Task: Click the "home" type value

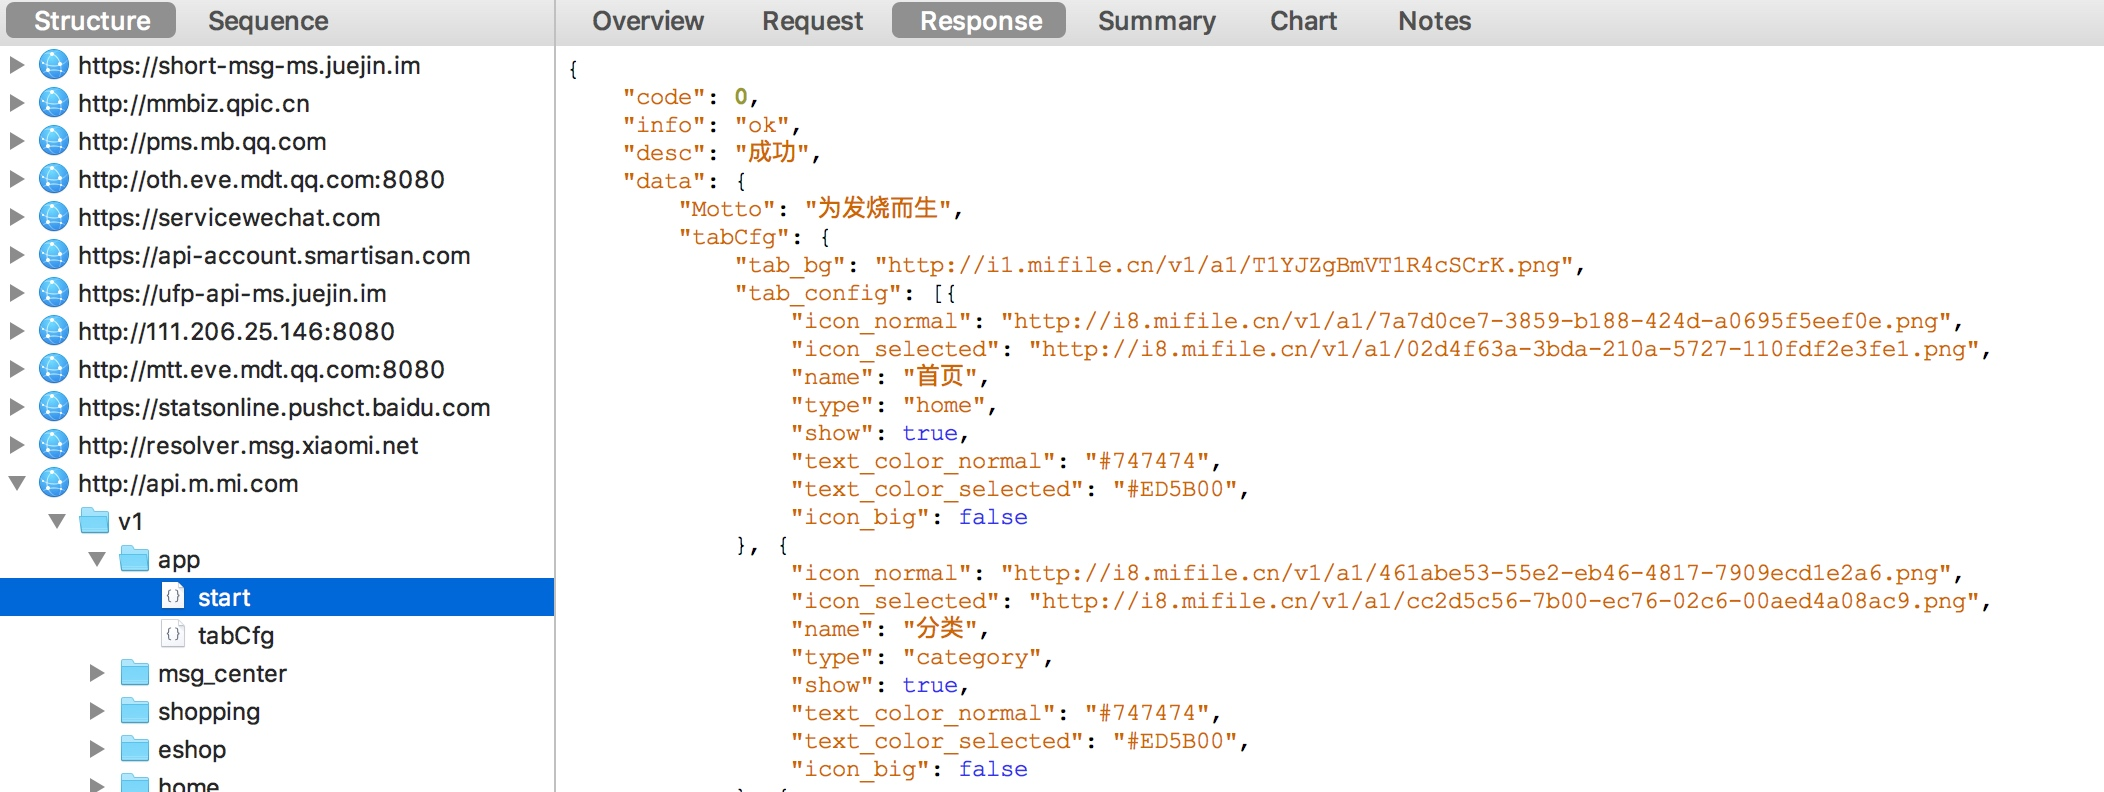Action: point(944,405)
